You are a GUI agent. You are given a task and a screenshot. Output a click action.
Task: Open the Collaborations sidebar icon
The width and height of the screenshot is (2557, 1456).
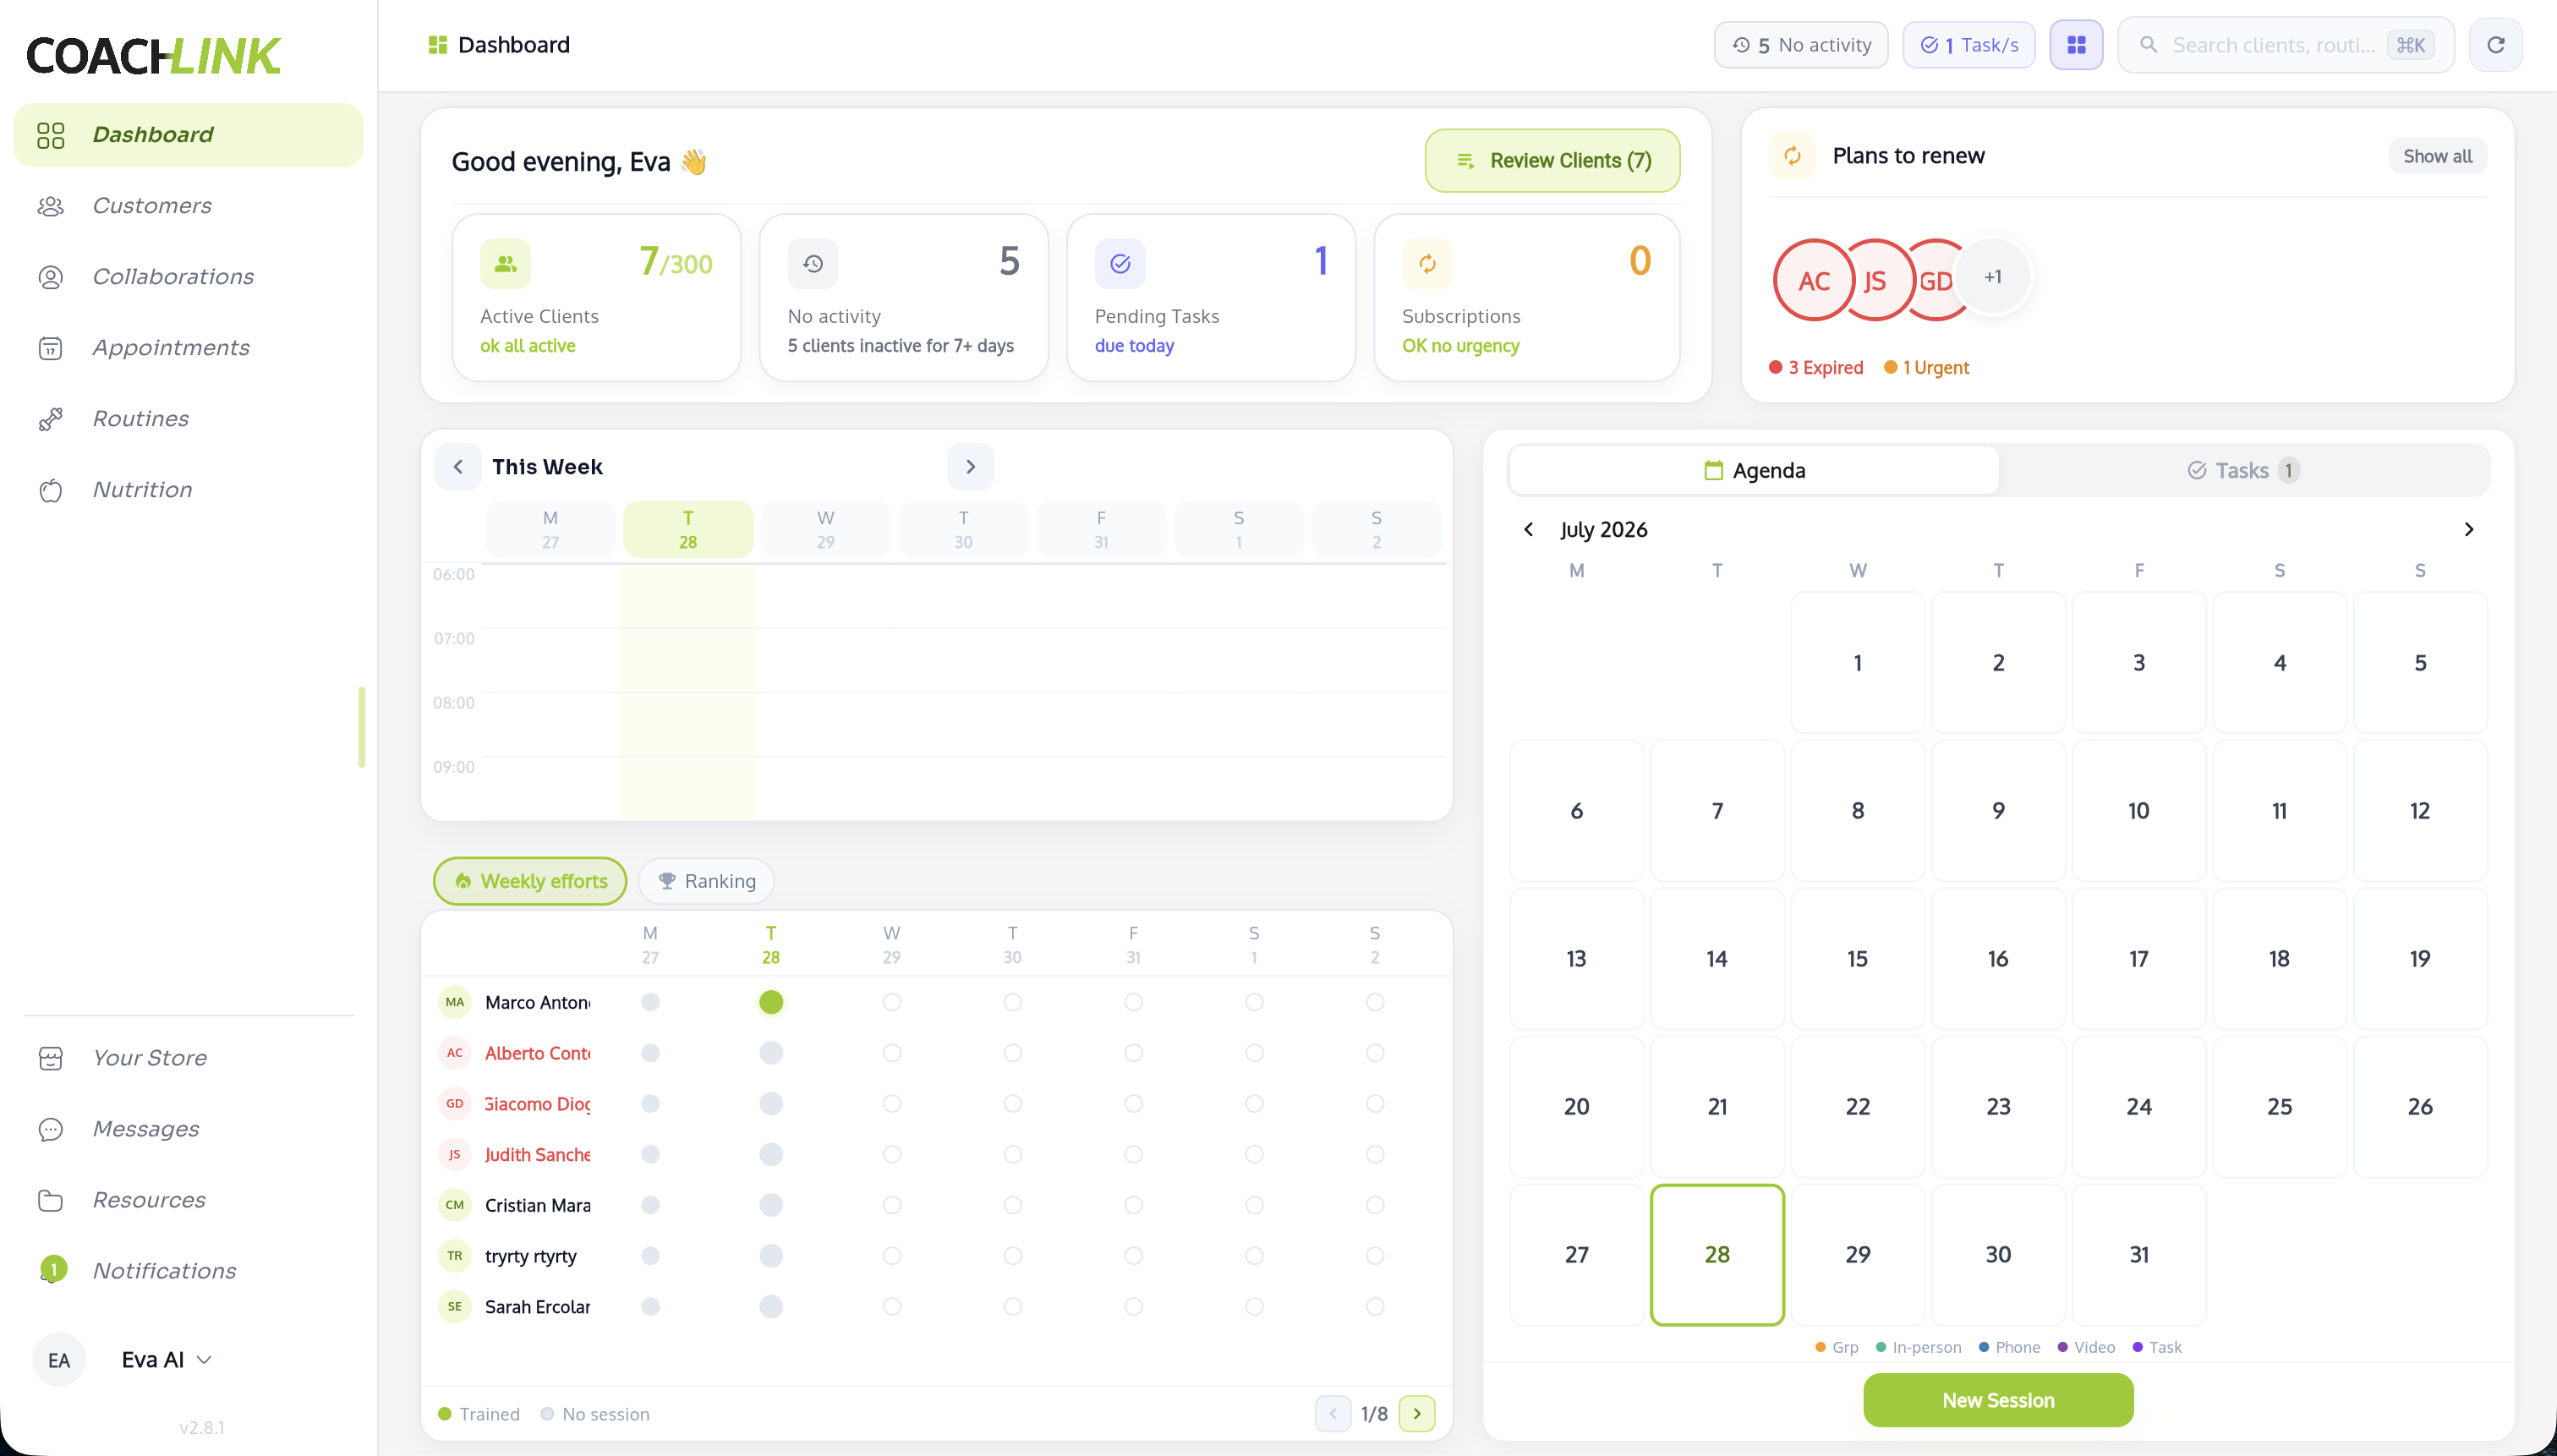coord(51,277)
